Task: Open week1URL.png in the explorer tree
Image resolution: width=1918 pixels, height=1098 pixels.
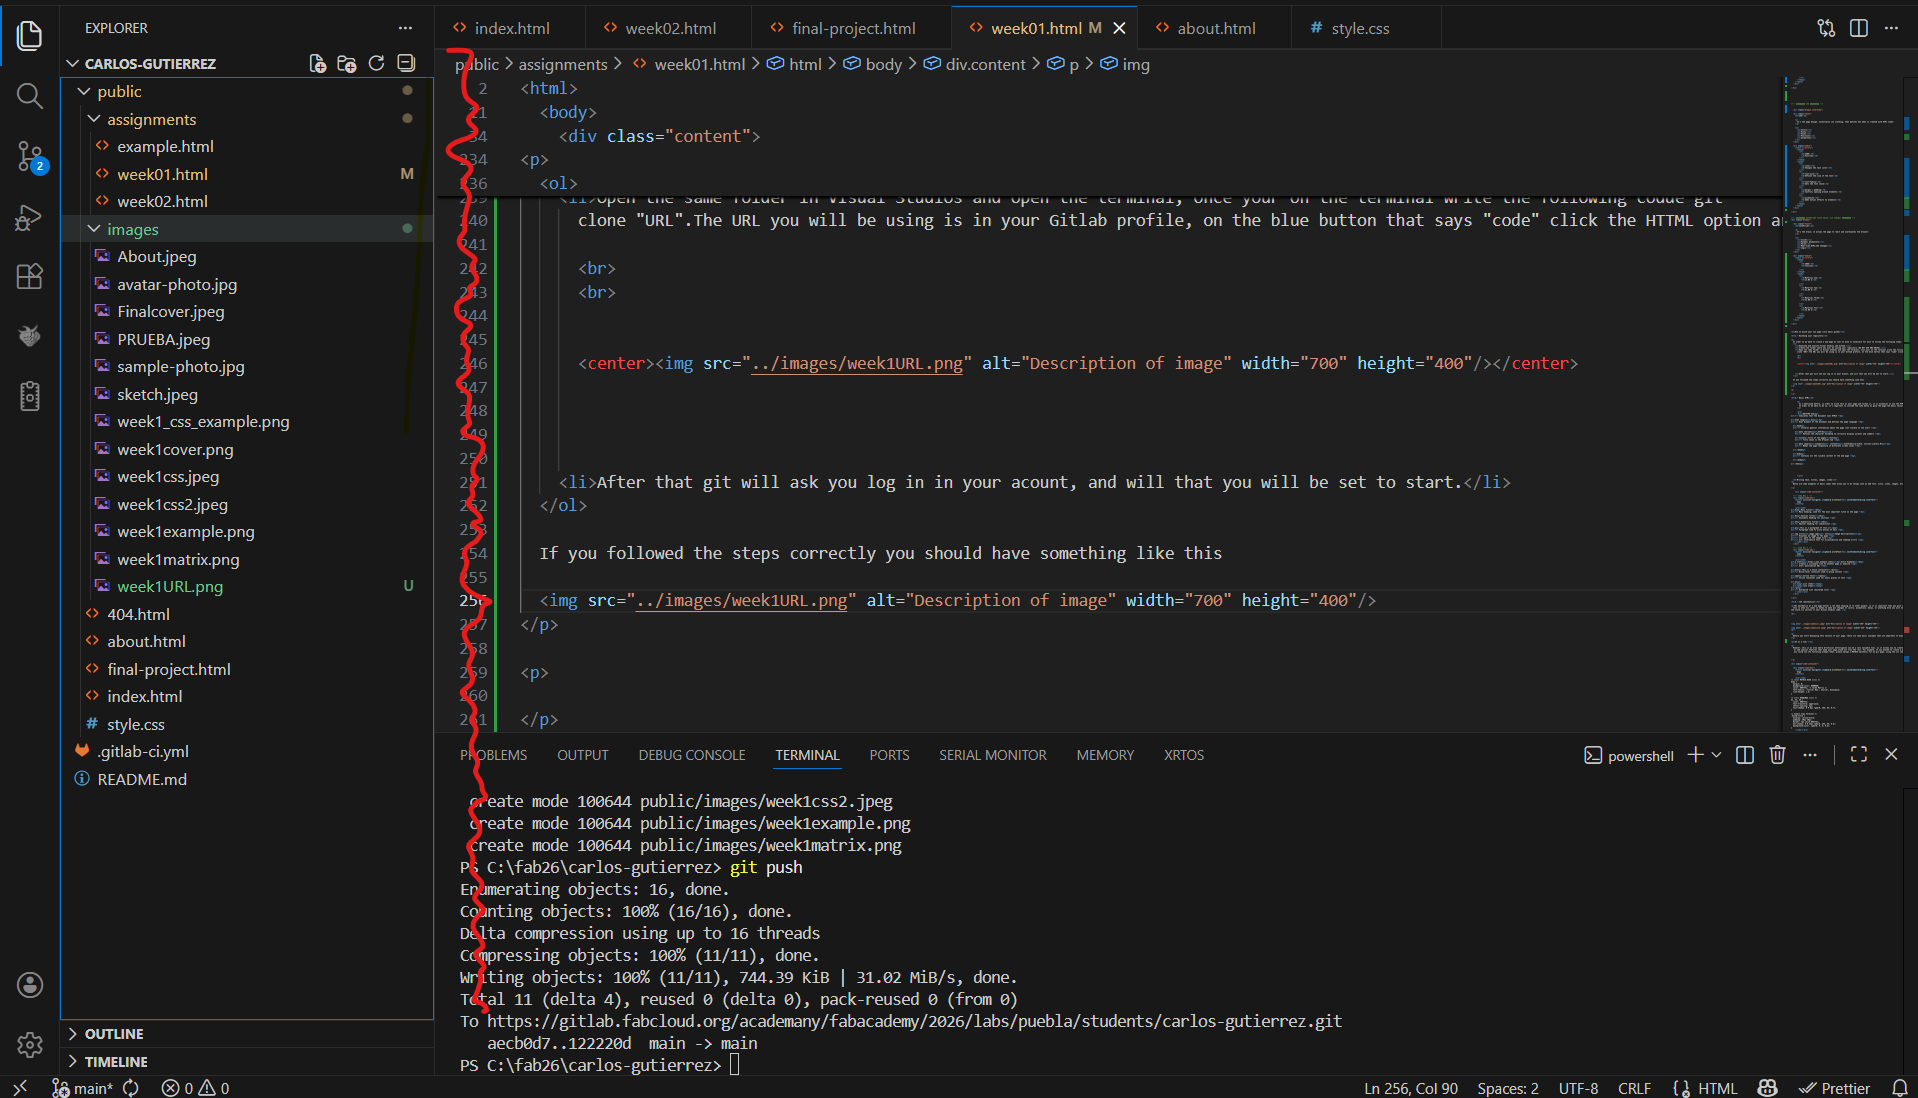Action: [x=170, y=586]
